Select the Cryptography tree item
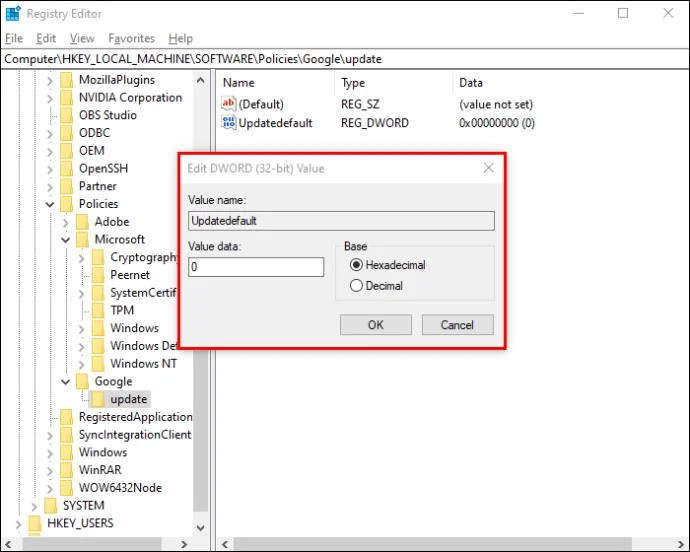 tap(143, 257)
